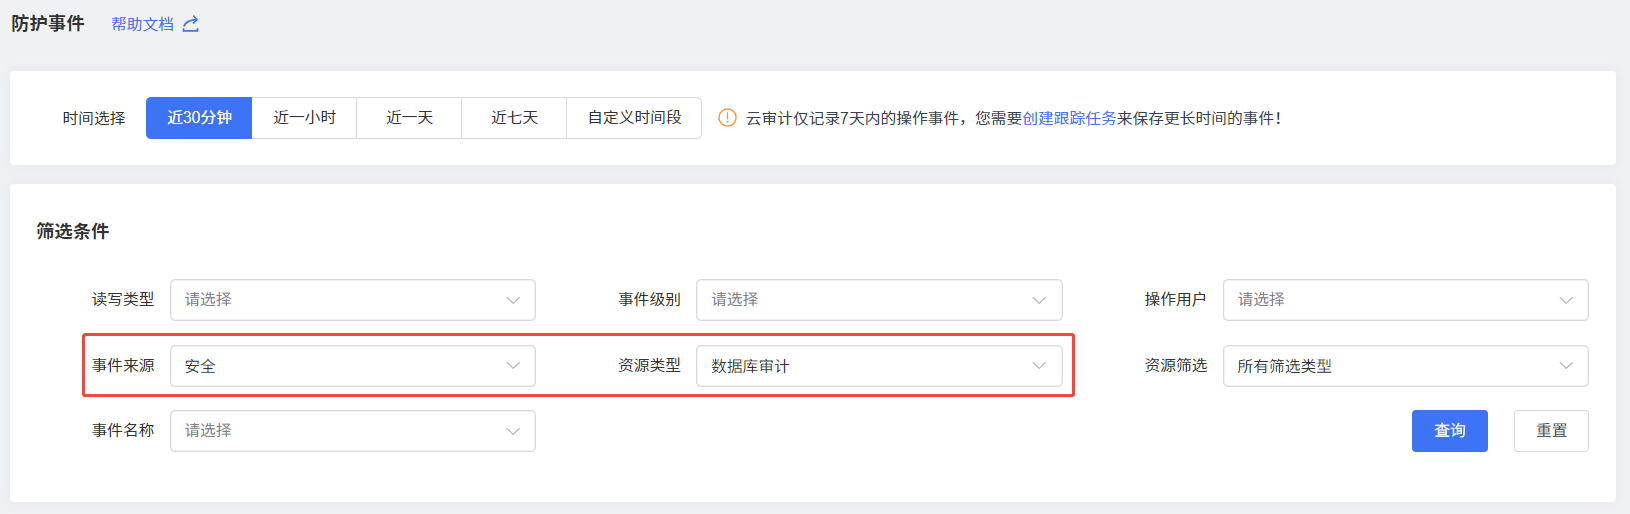Screen dimensions: 1630x514
Task: Open the 事件级别 dropdown
Action: click(x=878, y=300)
